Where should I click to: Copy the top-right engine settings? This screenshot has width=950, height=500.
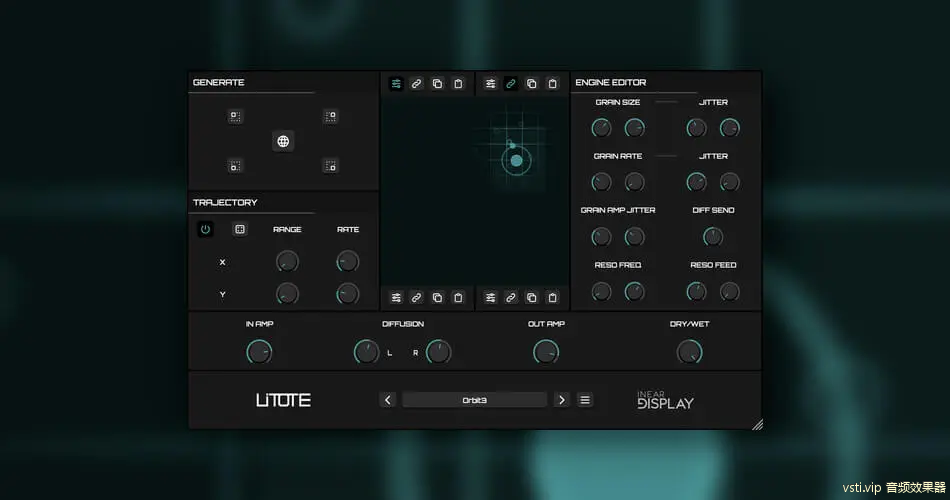point(531,84)
